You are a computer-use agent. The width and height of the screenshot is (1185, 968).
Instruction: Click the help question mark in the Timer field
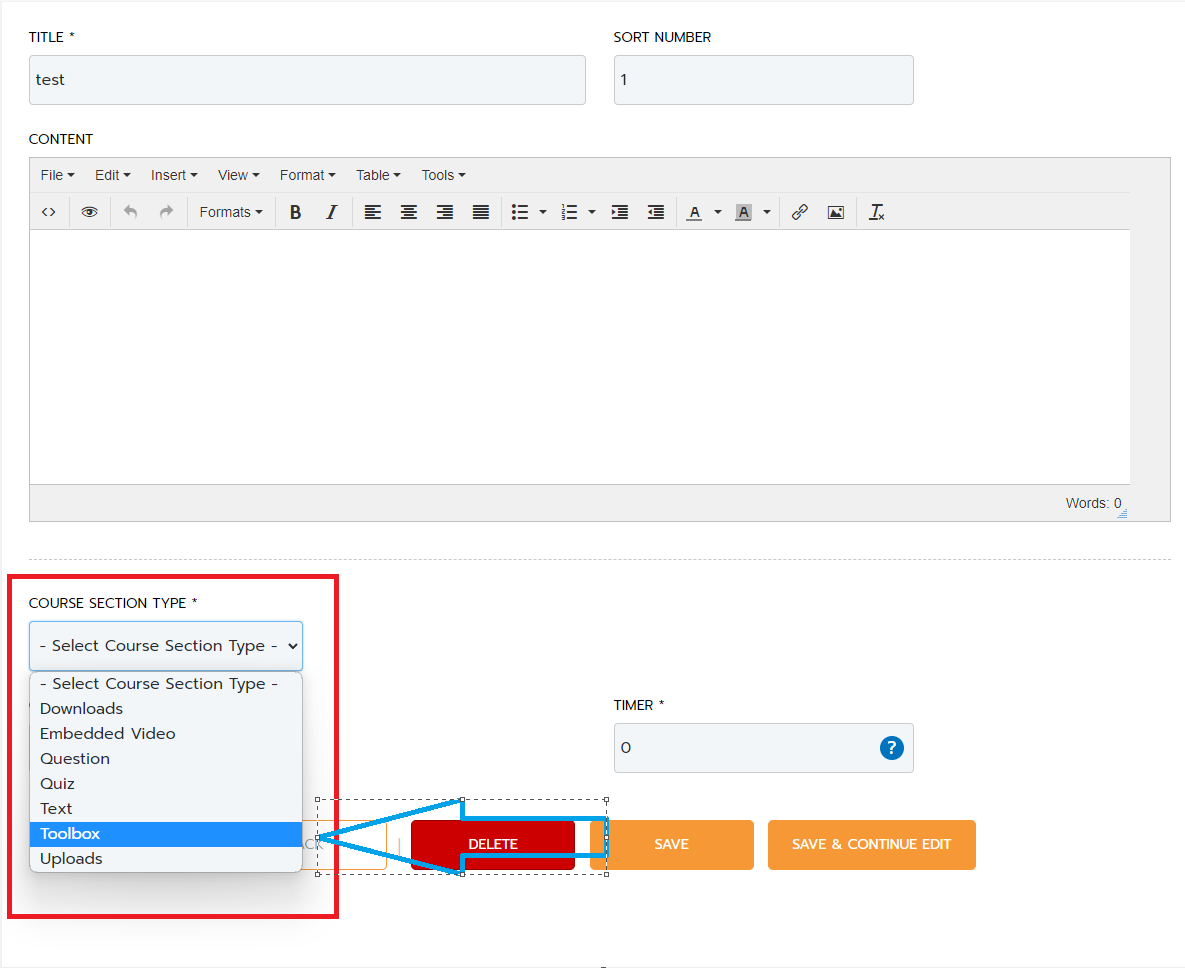tap(891, 747)
